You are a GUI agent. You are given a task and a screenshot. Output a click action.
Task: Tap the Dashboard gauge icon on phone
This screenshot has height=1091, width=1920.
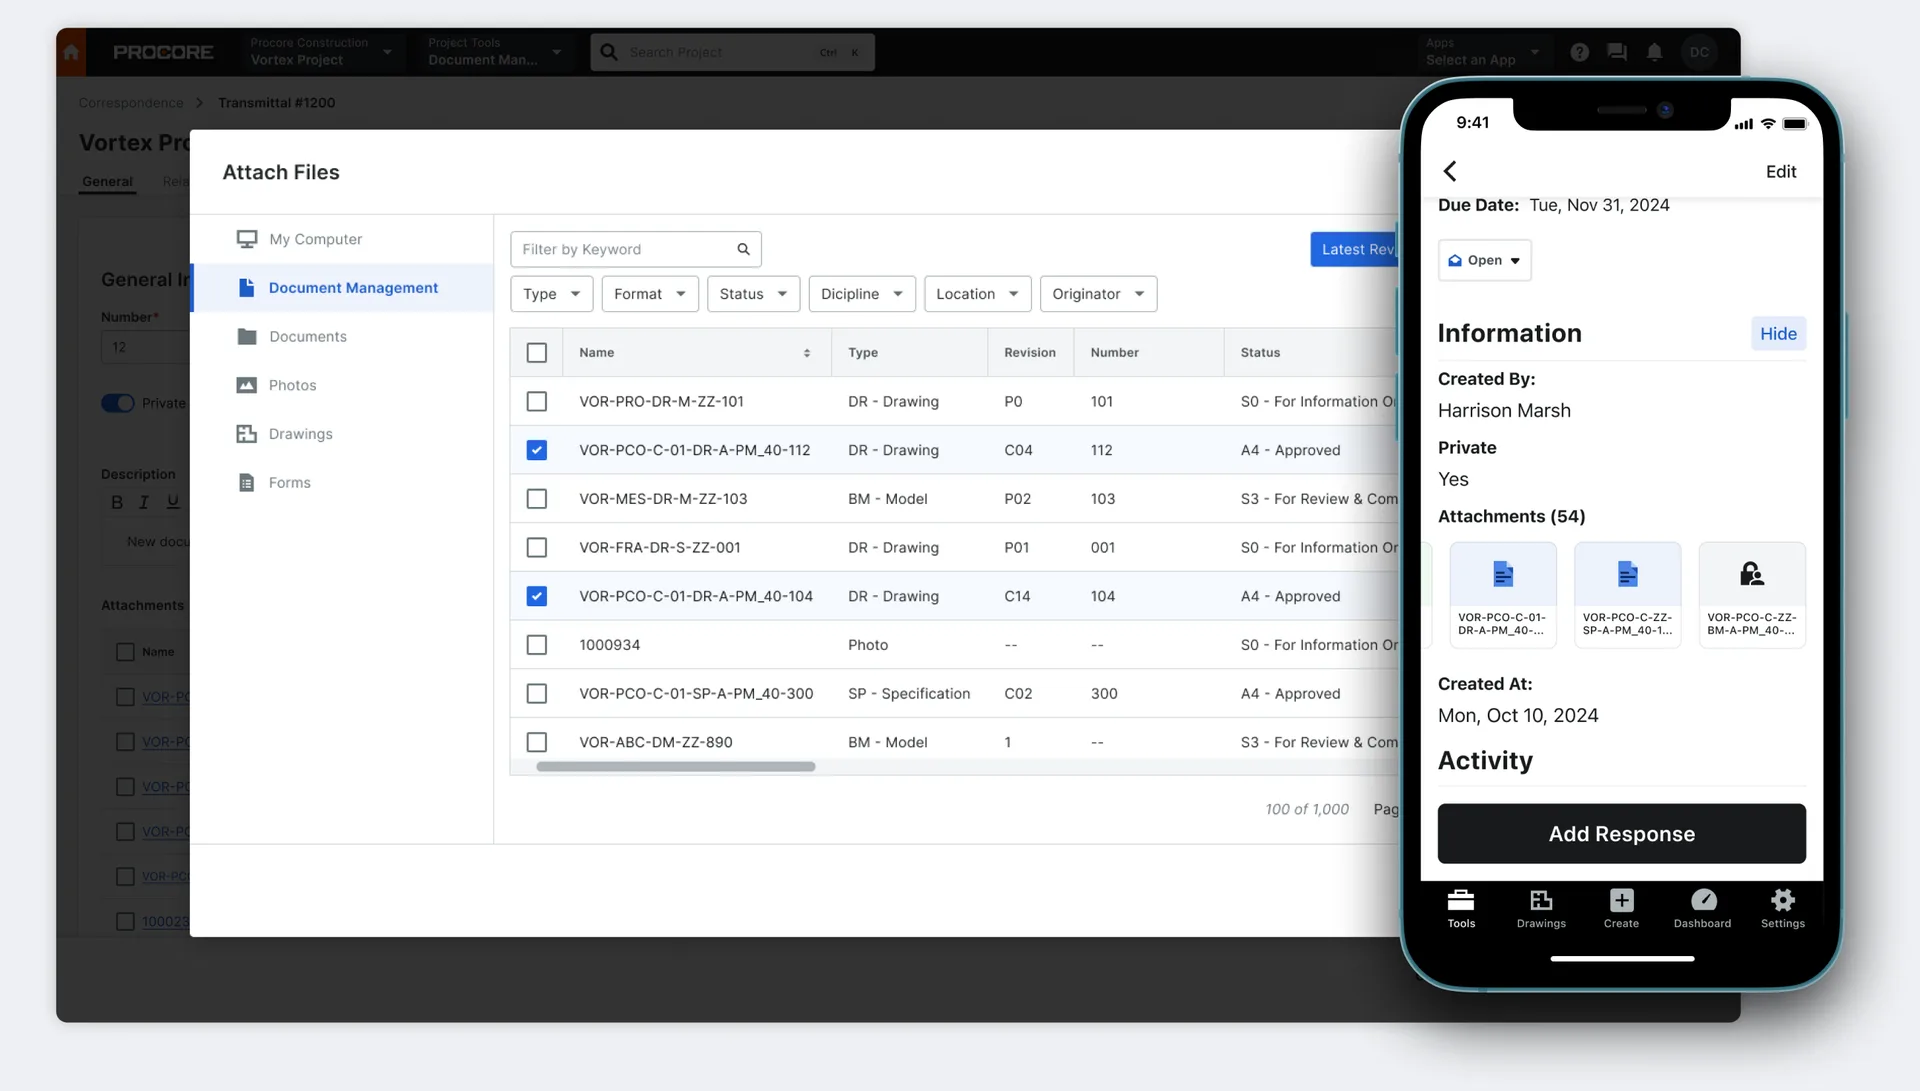[1703, 900]
